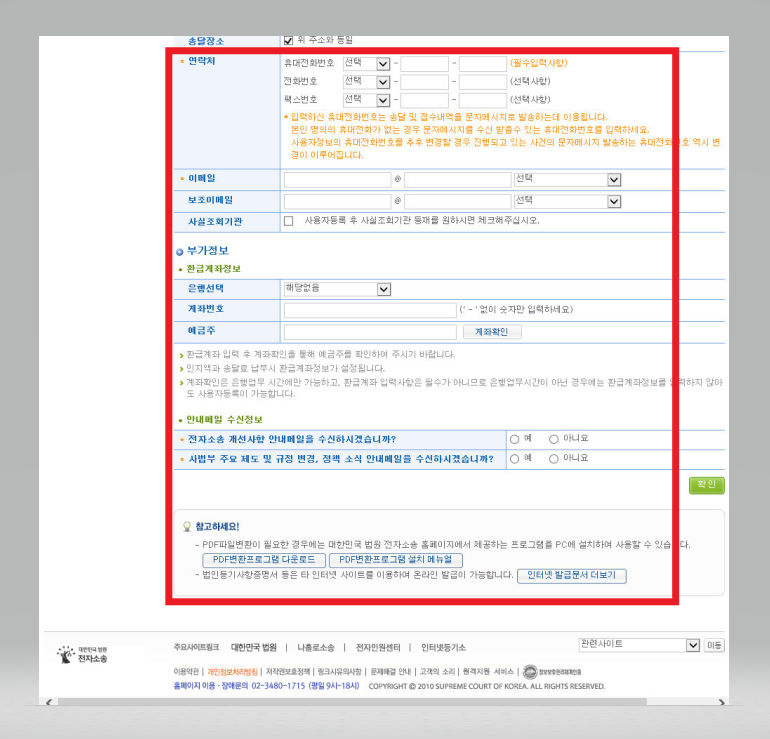Click the 전화번호 middle number field
This screenshot has height=739, width=770.
(424, 82)
